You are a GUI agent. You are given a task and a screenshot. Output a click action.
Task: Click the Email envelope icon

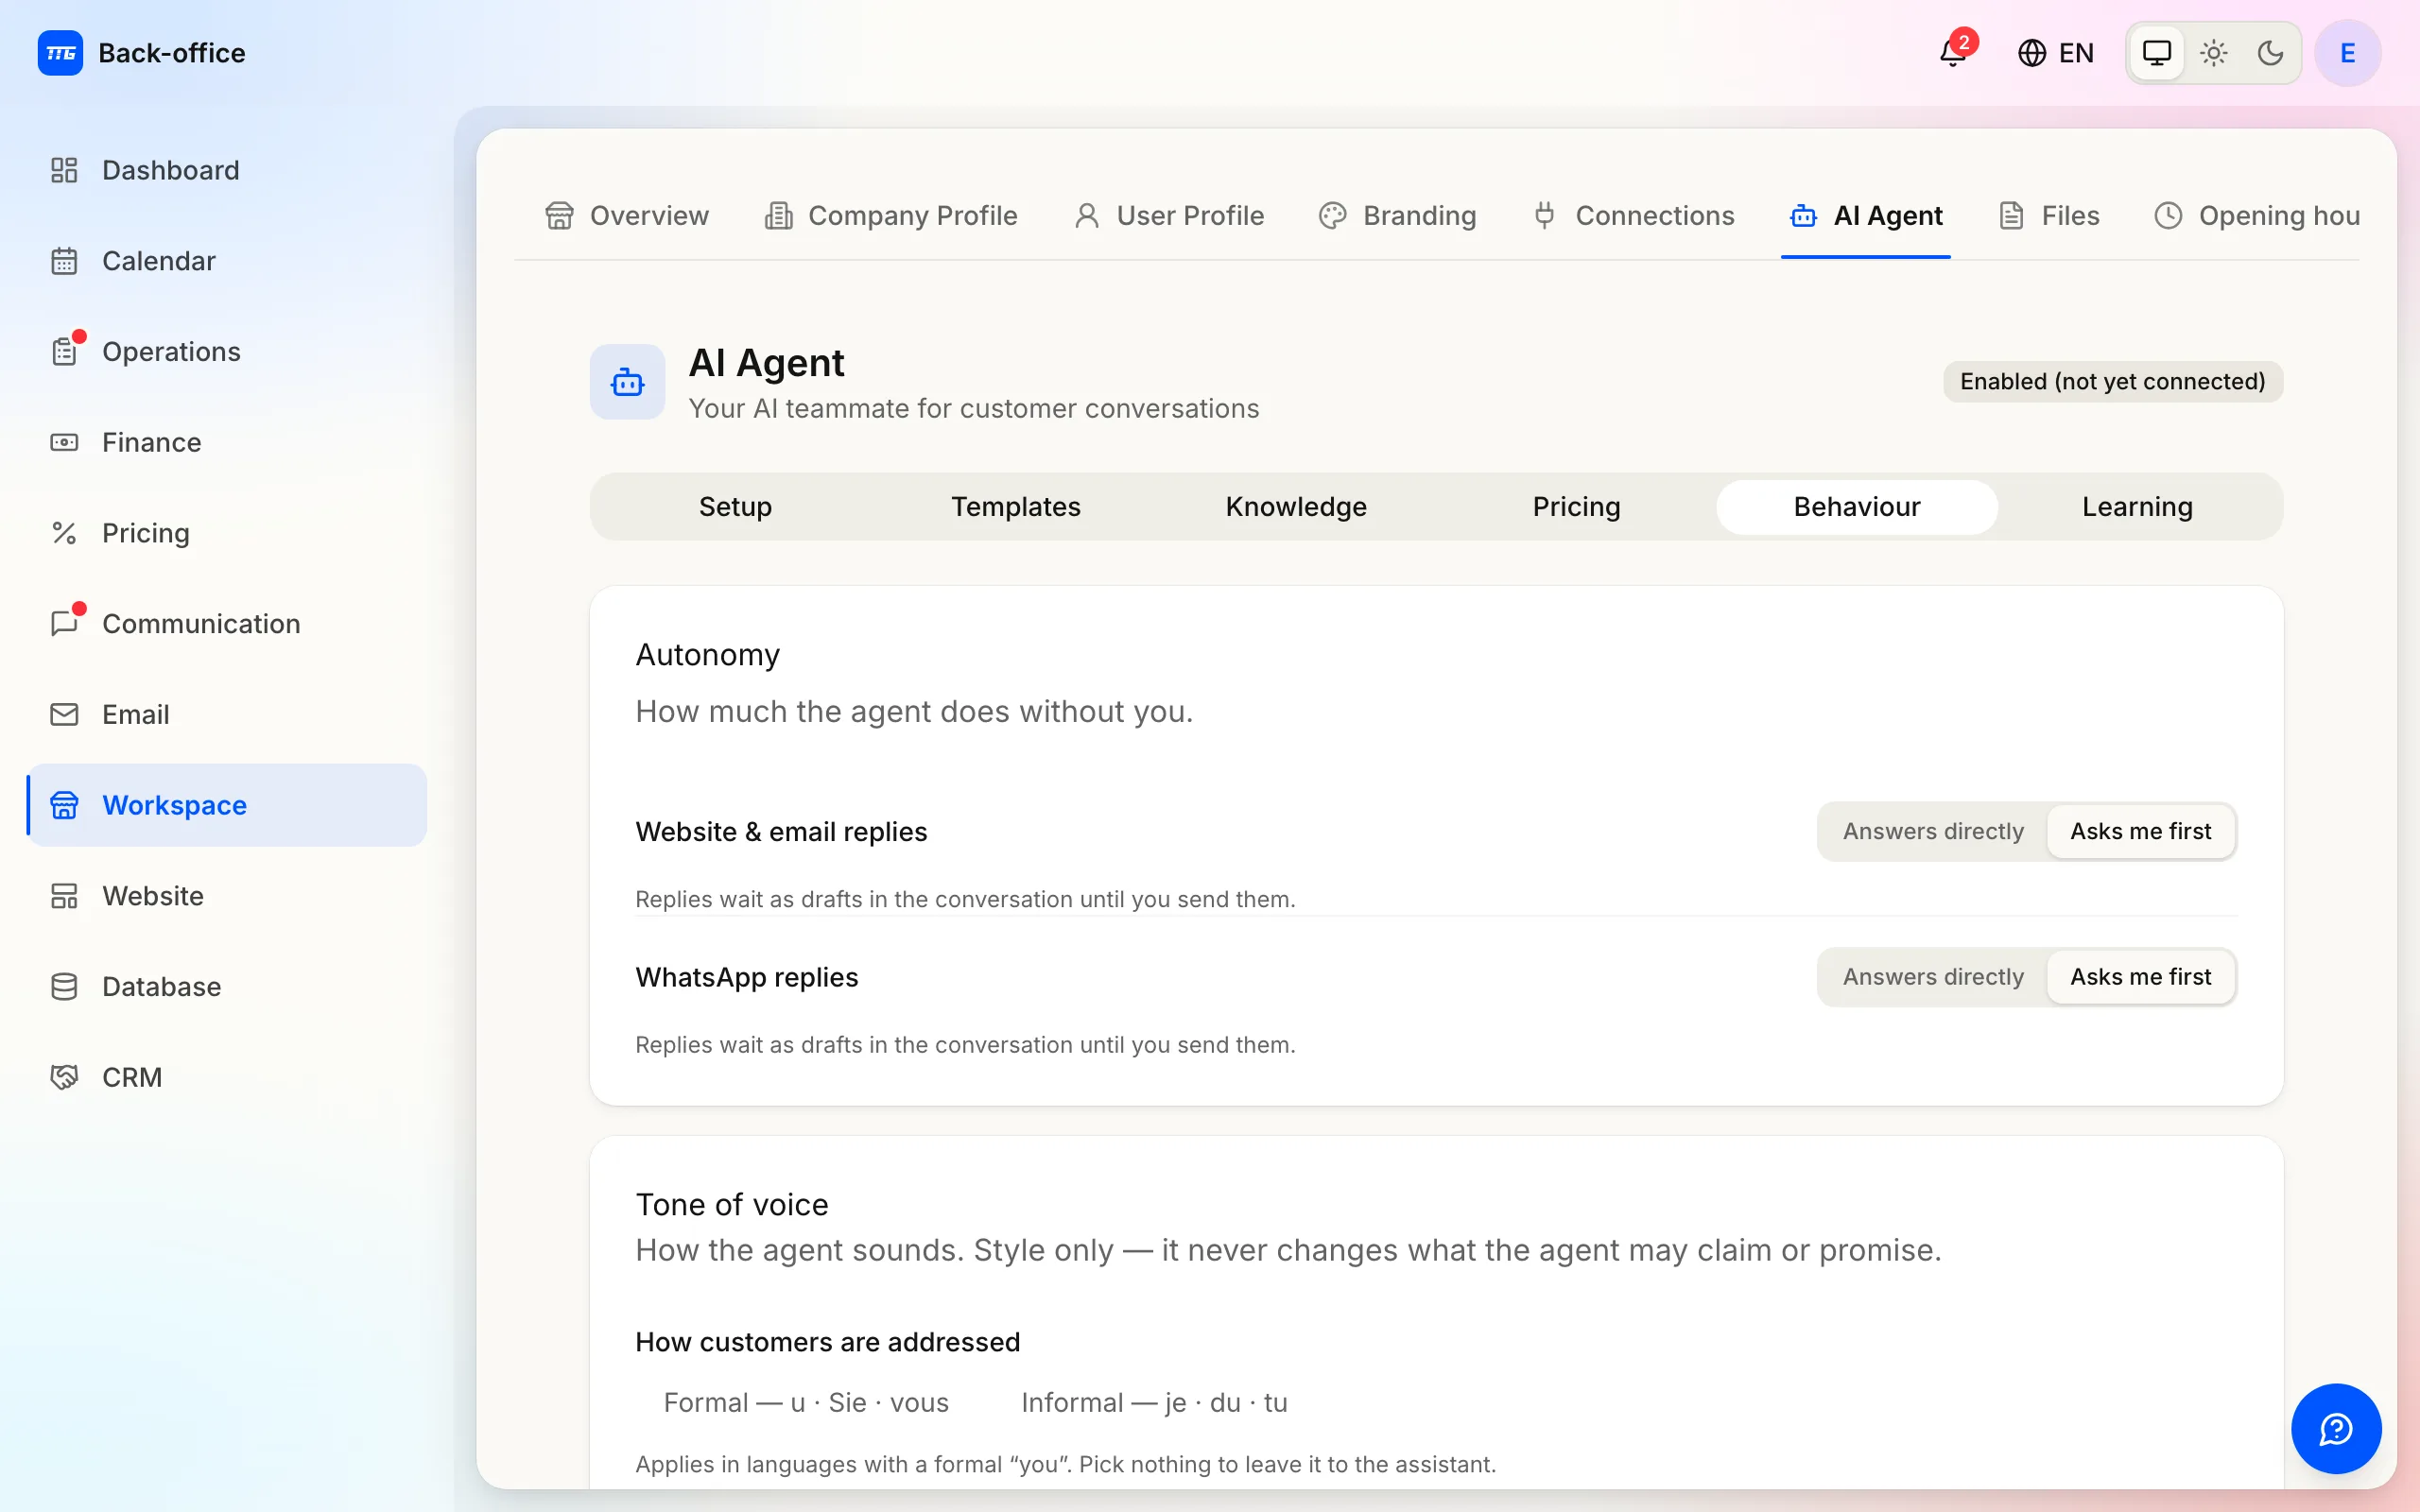[64, 714]
